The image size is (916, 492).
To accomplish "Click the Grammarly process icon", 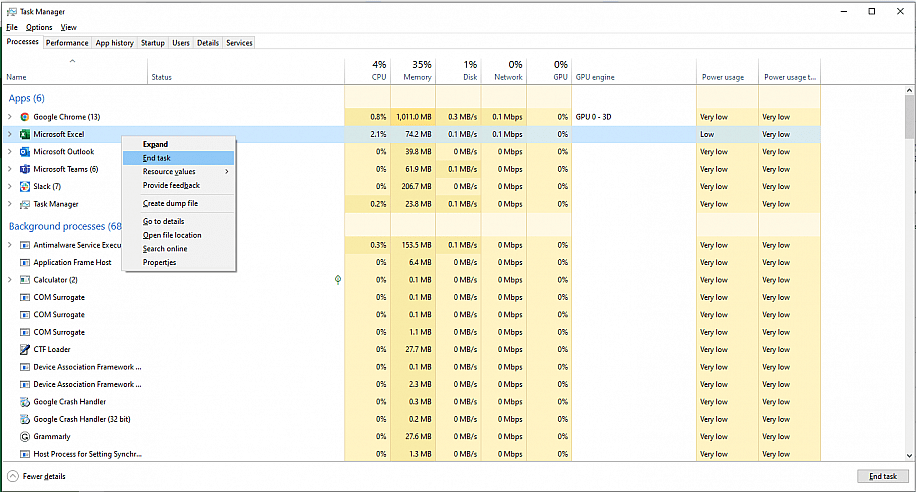I will 25,436.
